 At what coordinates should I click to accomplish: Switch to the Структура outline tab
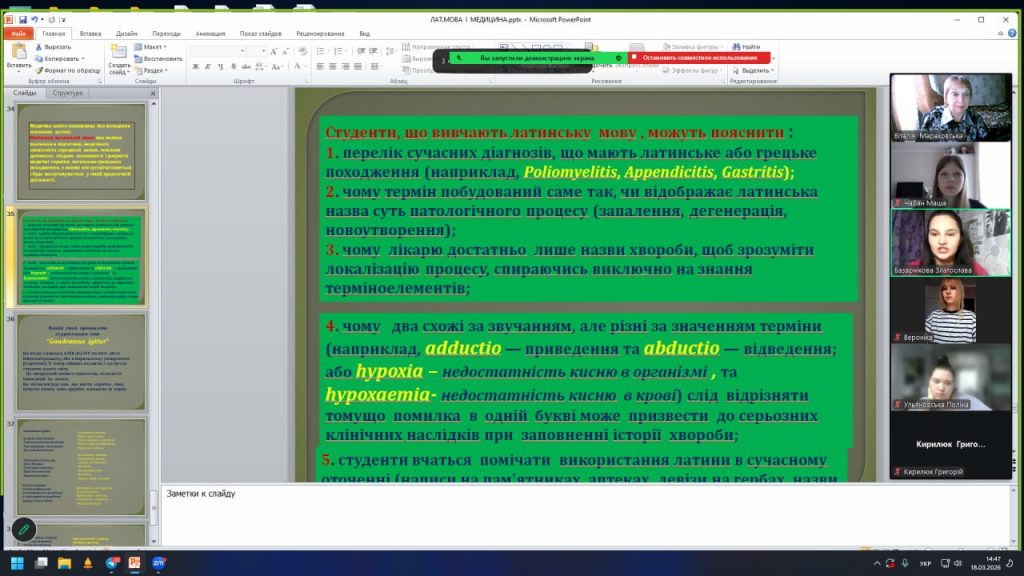point(68,93)
